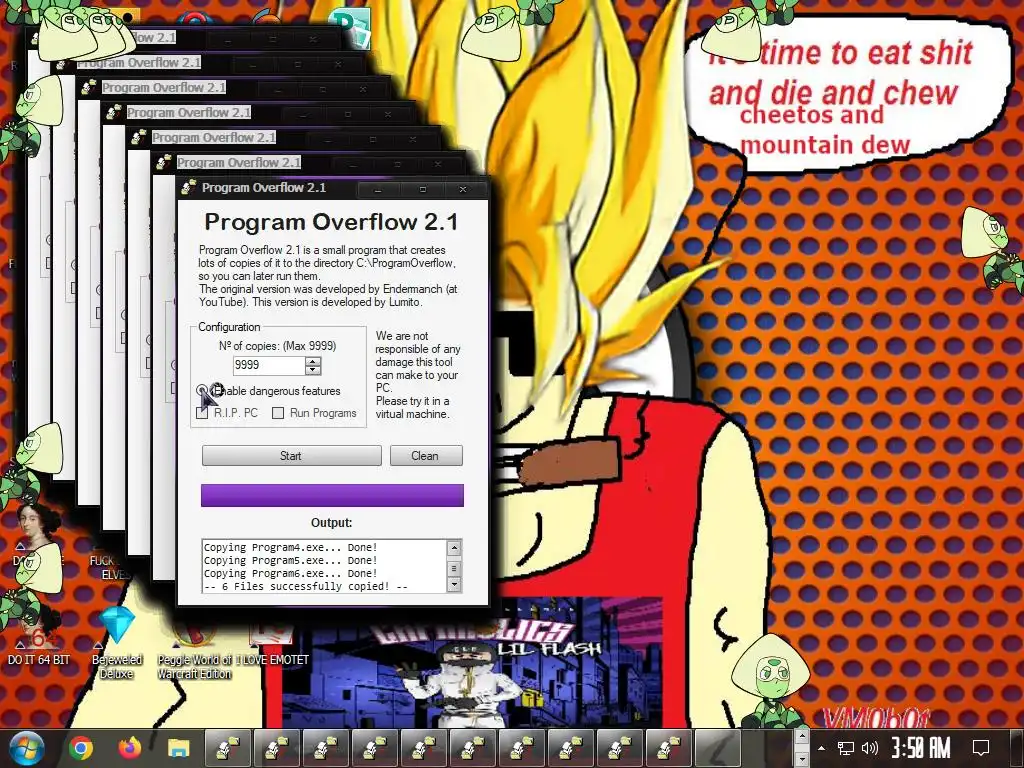
Task: Open the Action Center notification icon
Action: click(981, 748)
